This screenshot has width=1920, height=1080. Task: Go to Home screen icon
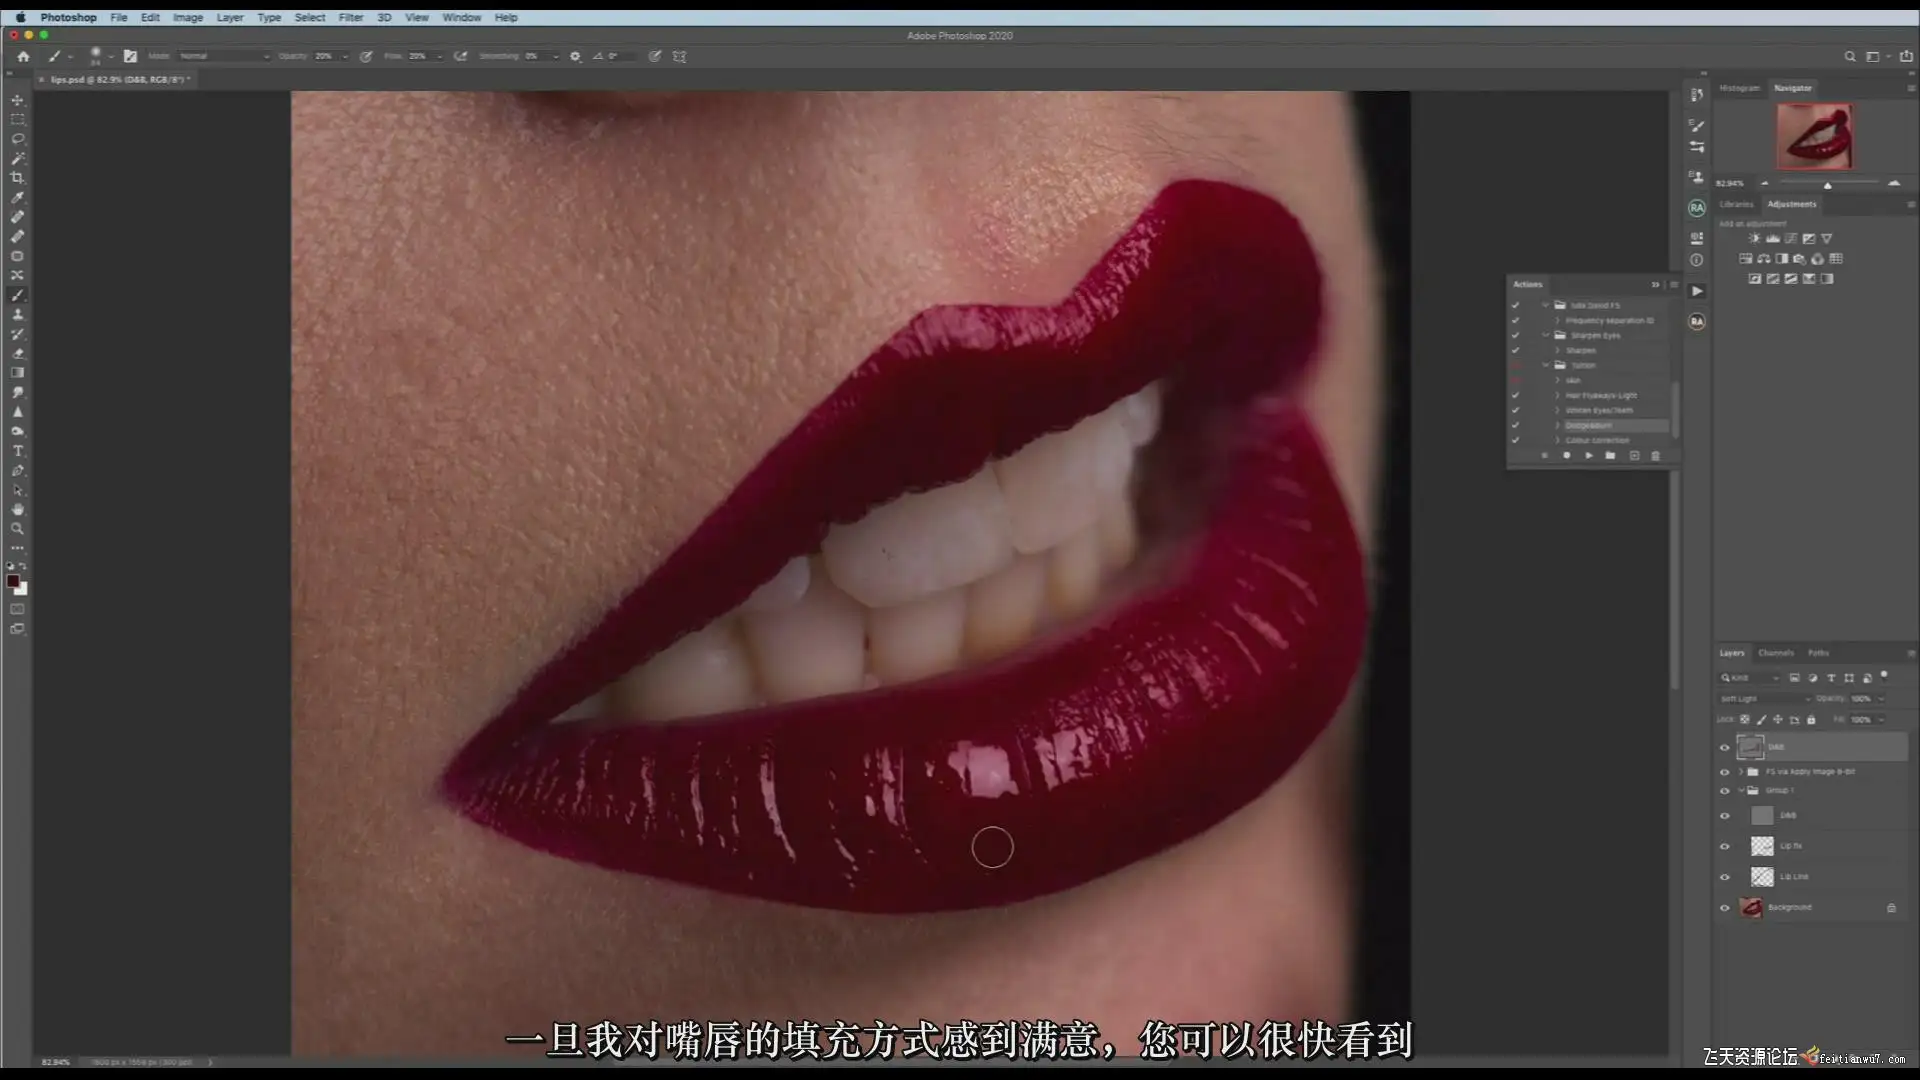pyautogui.click(x=23, y=57)
